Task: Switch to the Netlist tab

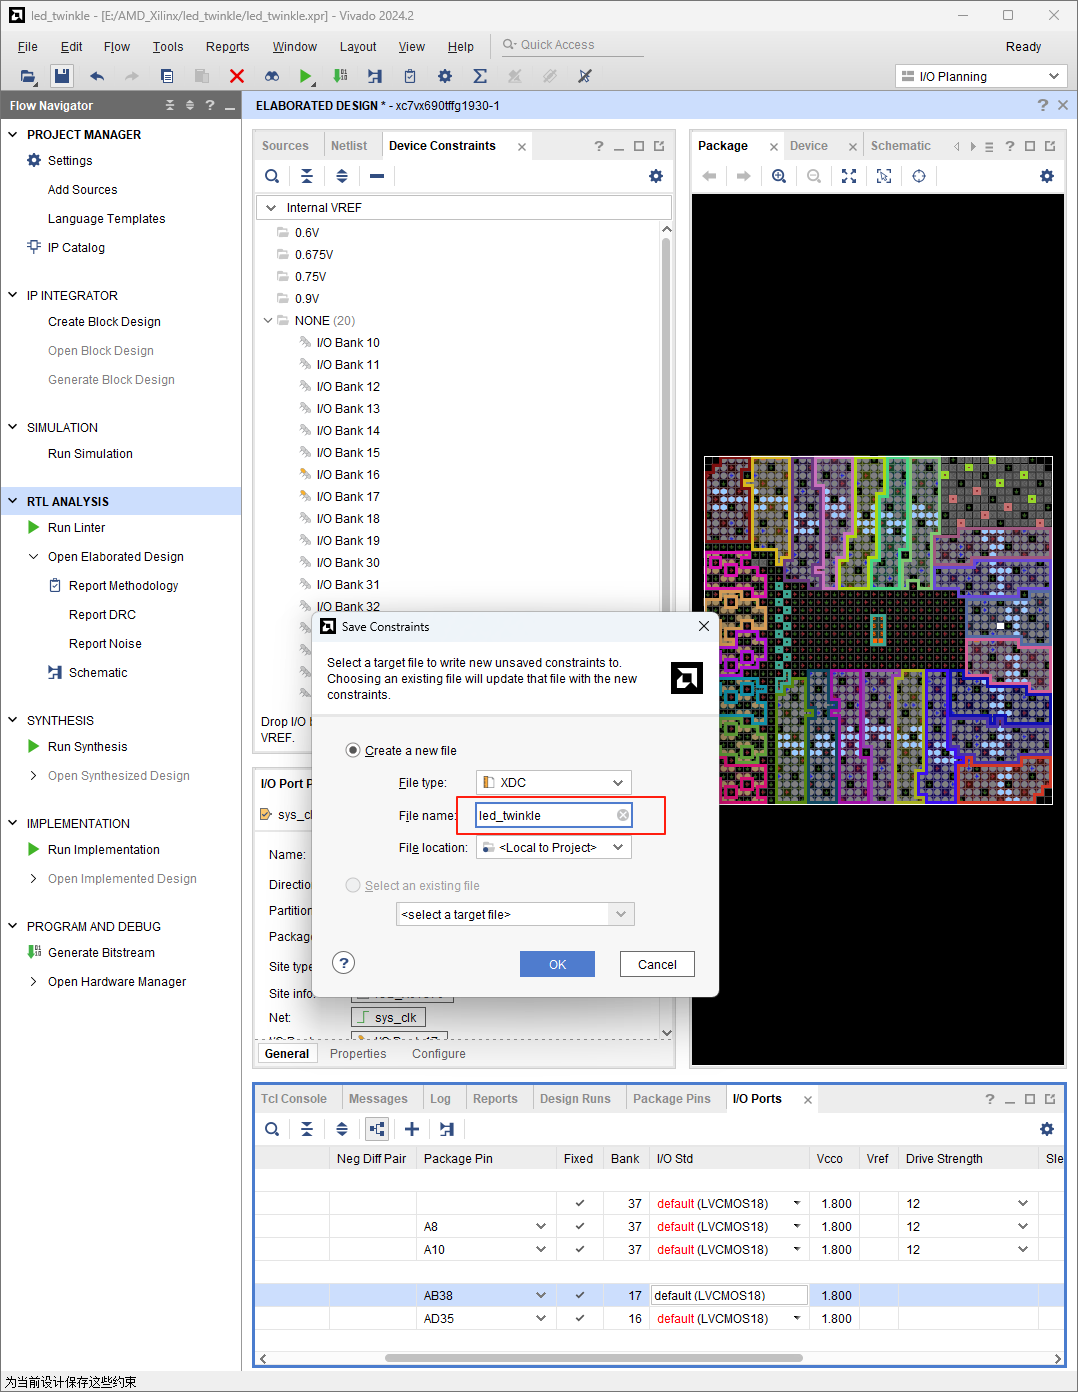Action: [349, 145]
